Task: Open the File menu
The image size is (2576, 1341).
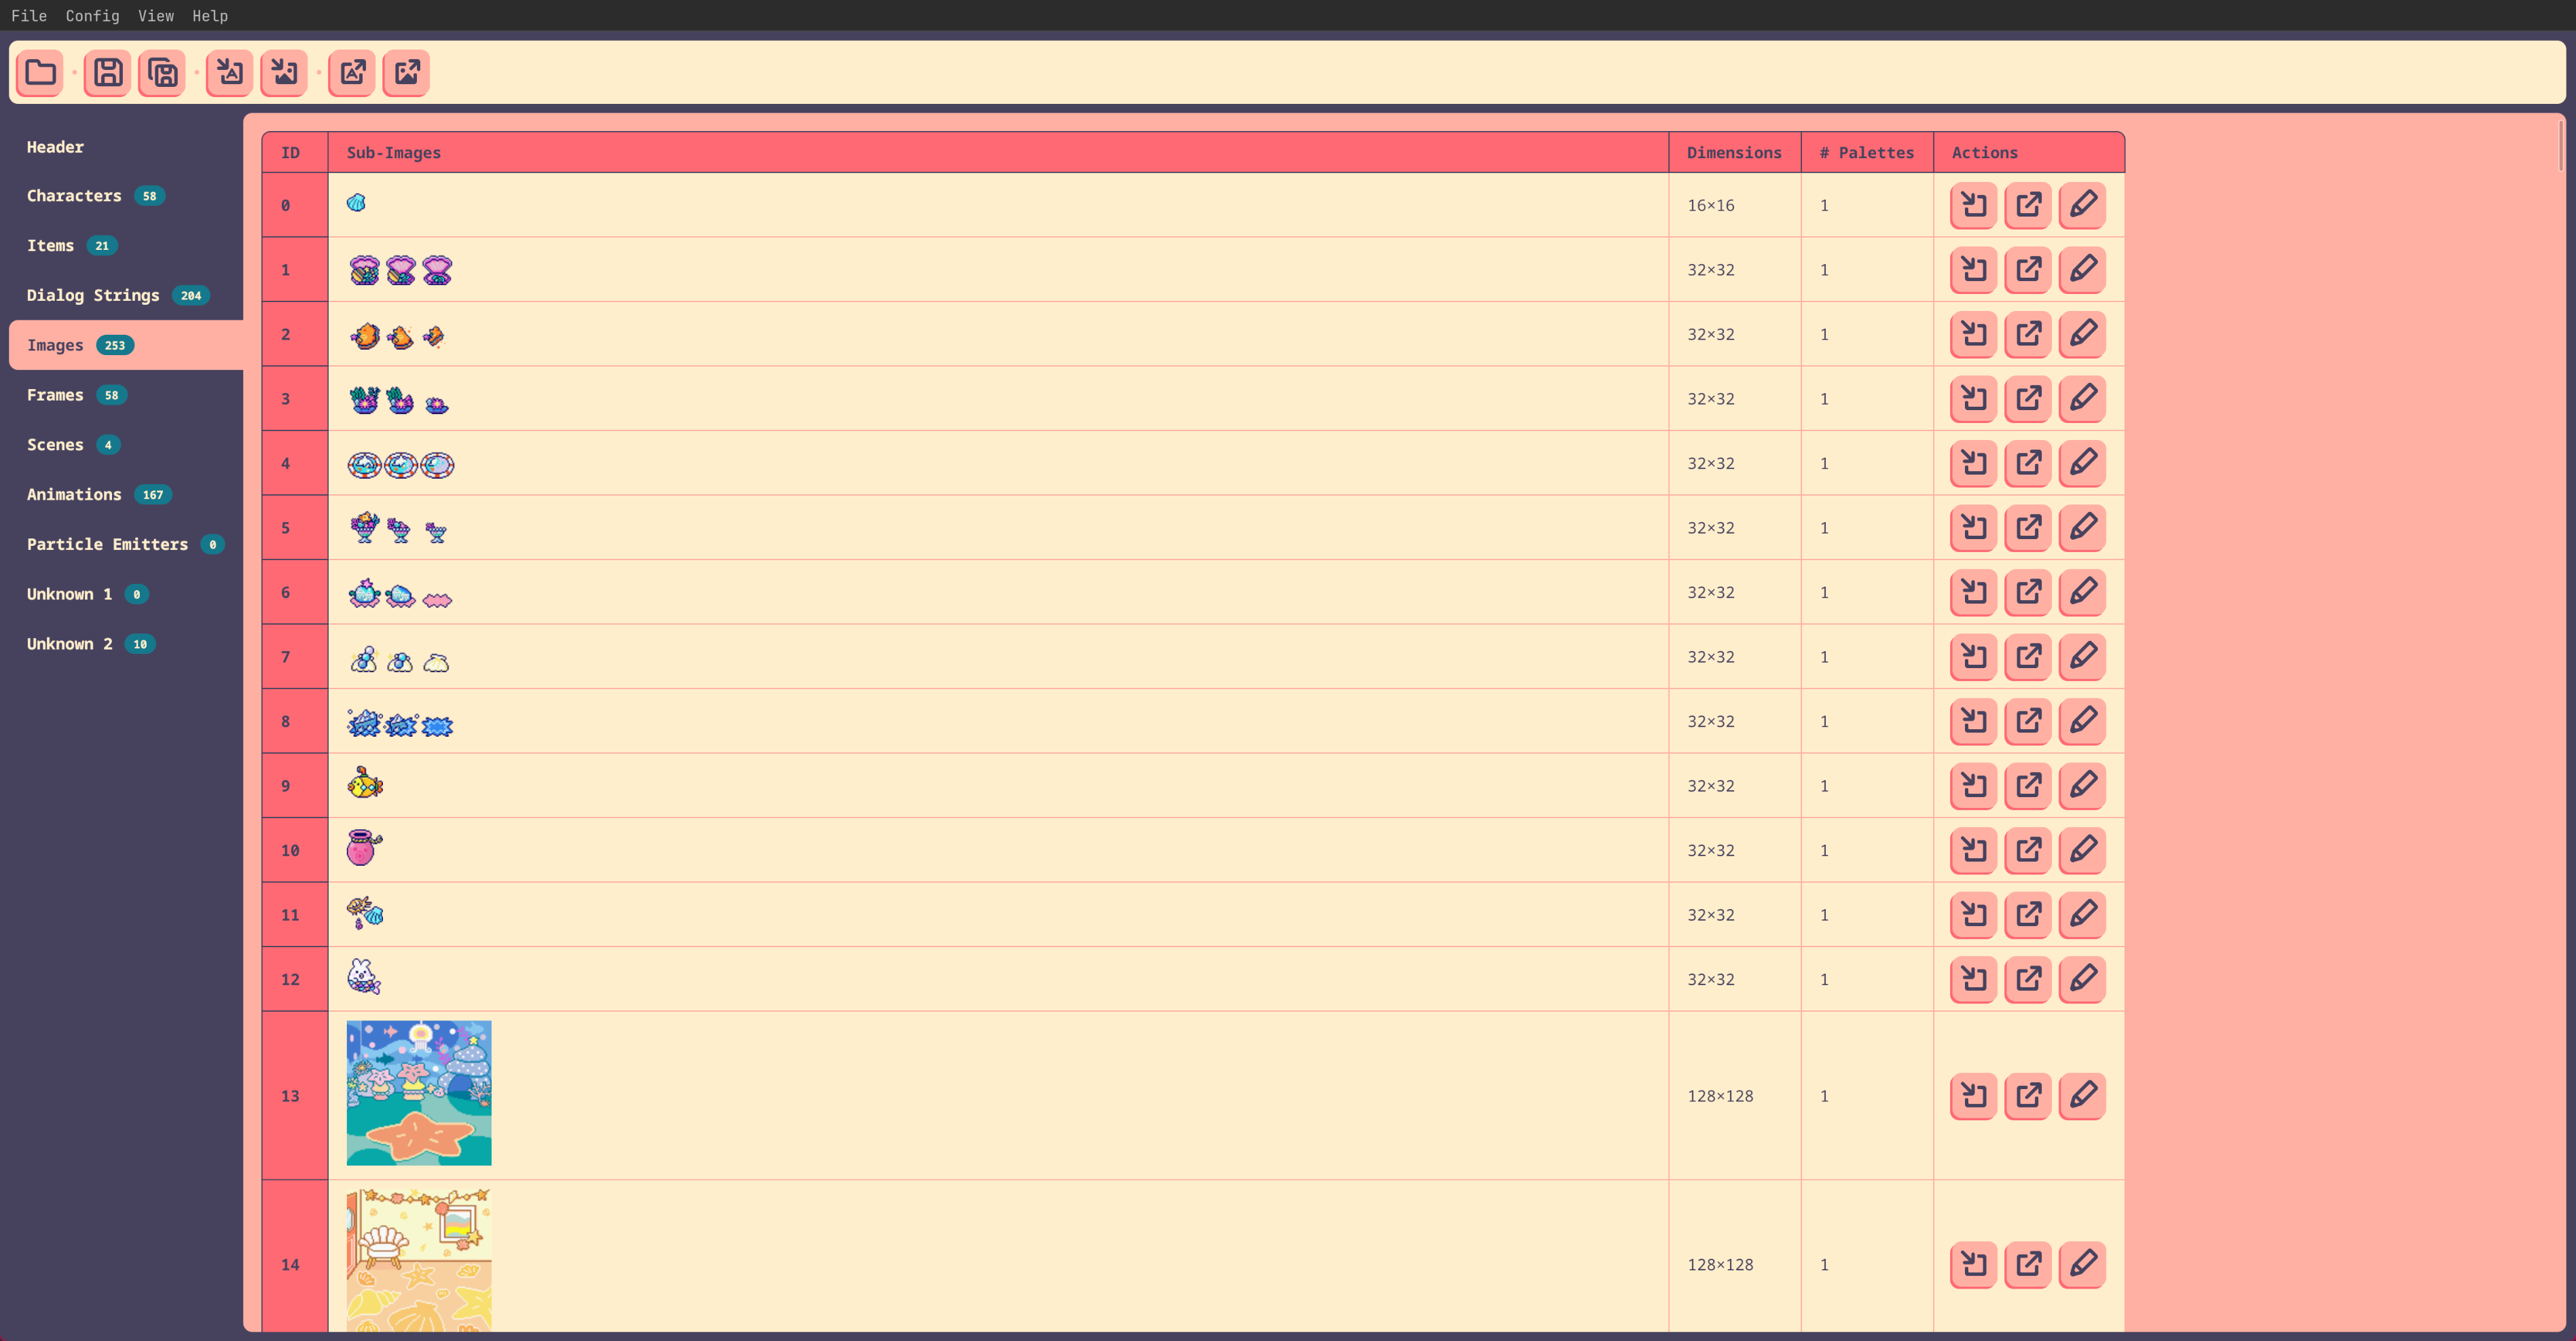Action: pos(29,16)
